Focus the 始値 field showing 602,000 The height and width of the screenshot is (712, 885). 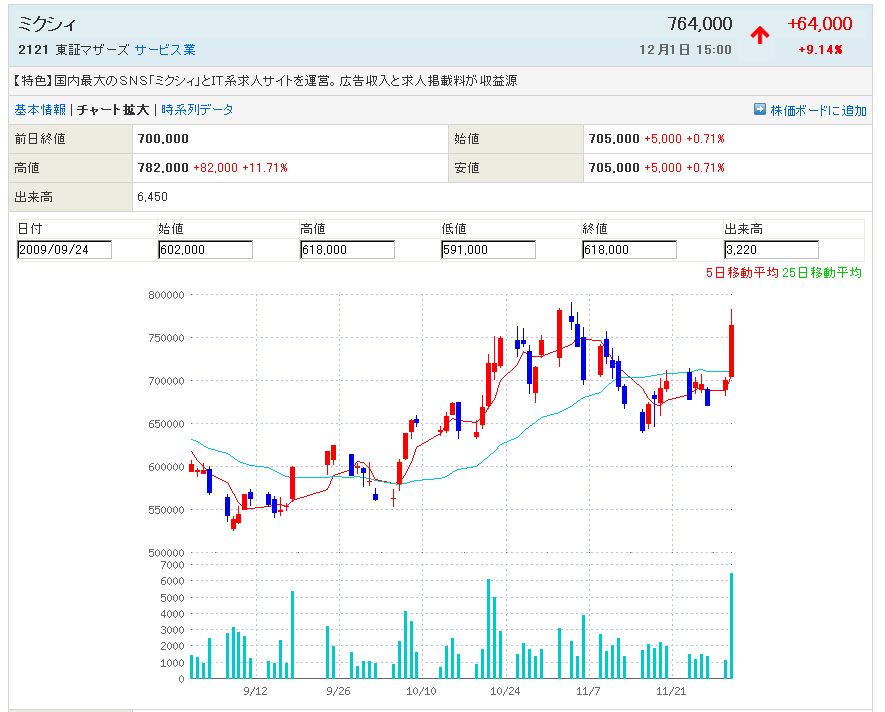click(205, 250)
